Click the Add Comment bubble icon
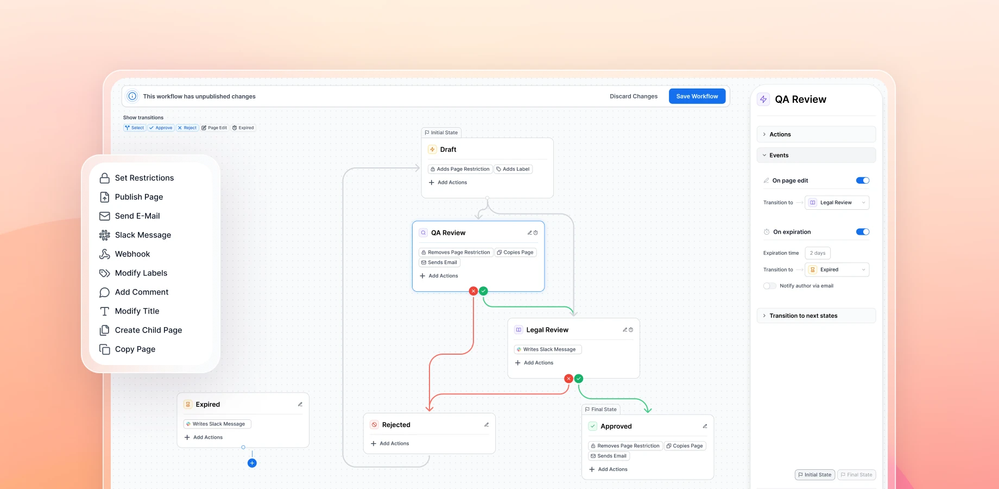This screenshot has height=489, width=999. pyautogui.click(x=104, y=292)
